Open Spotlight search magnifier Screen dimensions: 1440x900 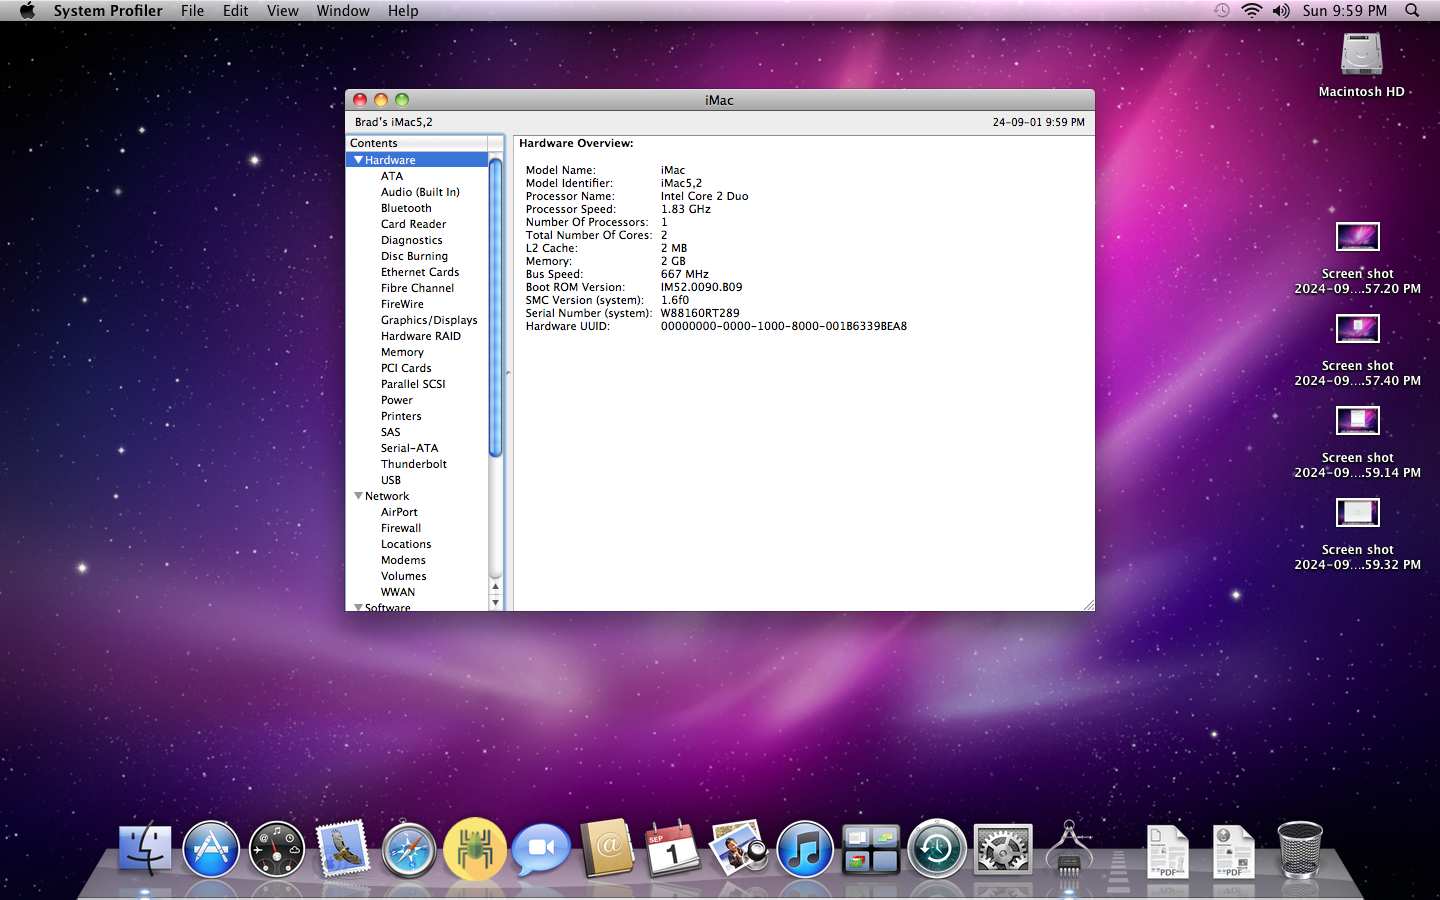(1412, 11)
